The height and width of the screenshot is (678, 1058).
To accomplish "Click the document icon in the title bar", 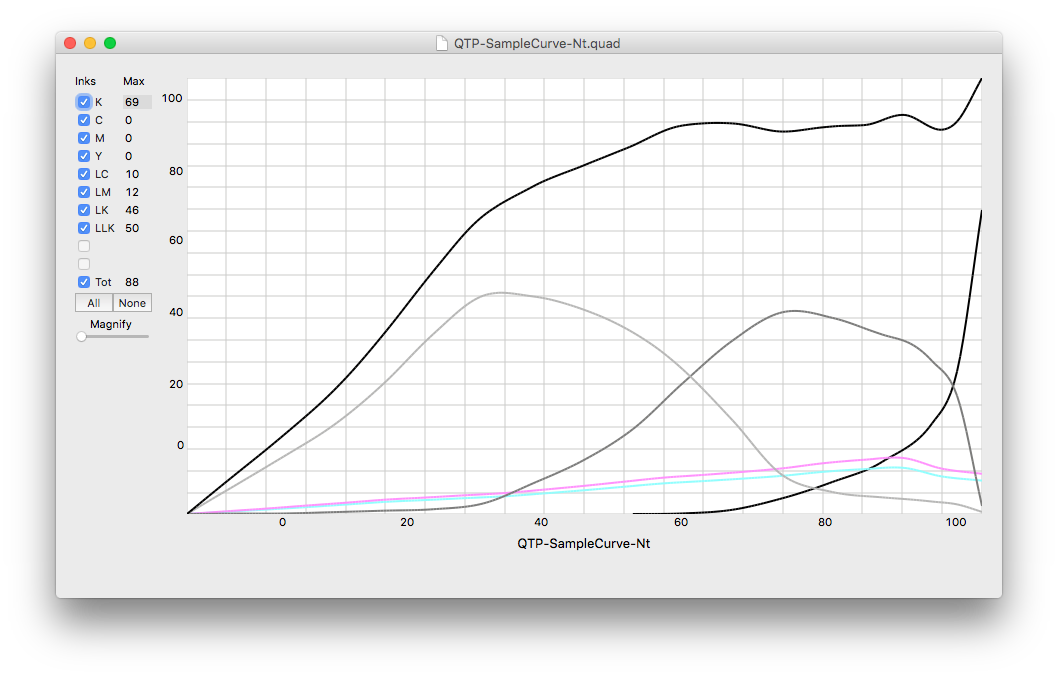I will coord(442,43).
